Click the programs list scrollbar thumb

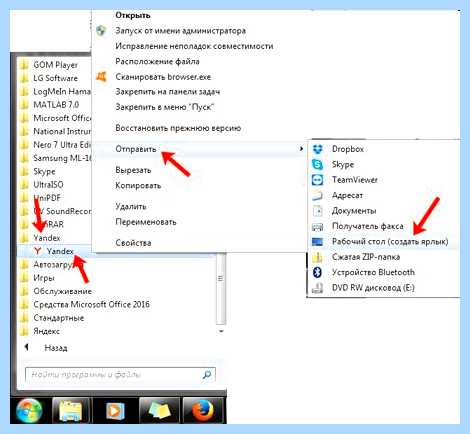pyautogui.click(x=221, y=289)
